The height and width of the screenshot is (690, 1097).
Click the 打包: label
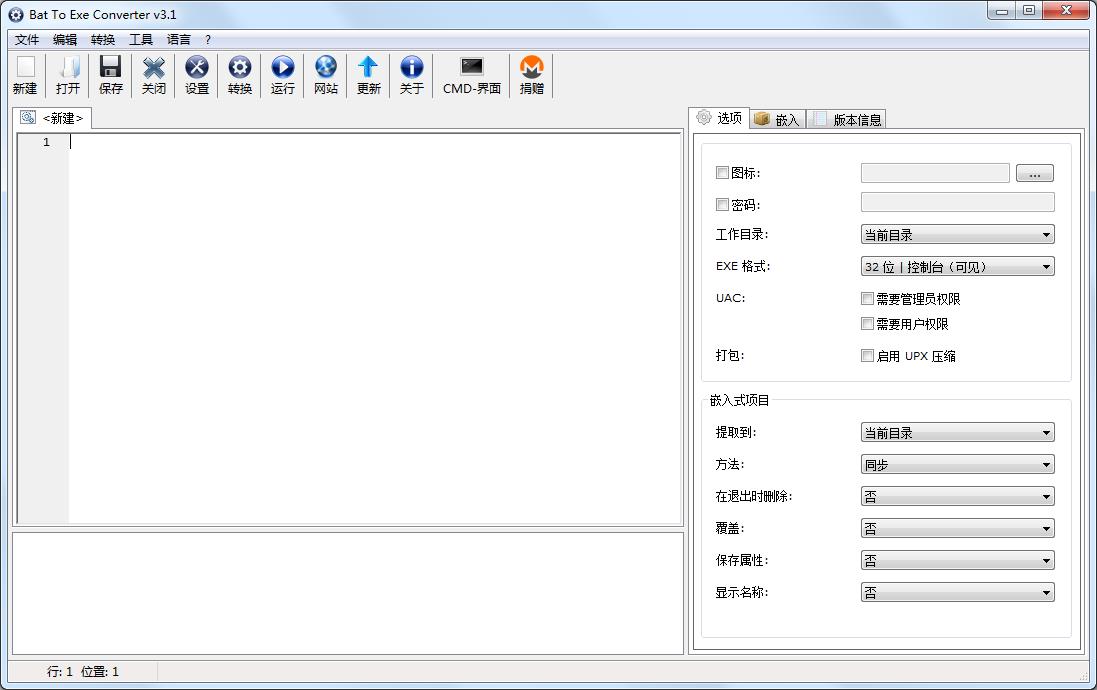[x=730, y=355]
